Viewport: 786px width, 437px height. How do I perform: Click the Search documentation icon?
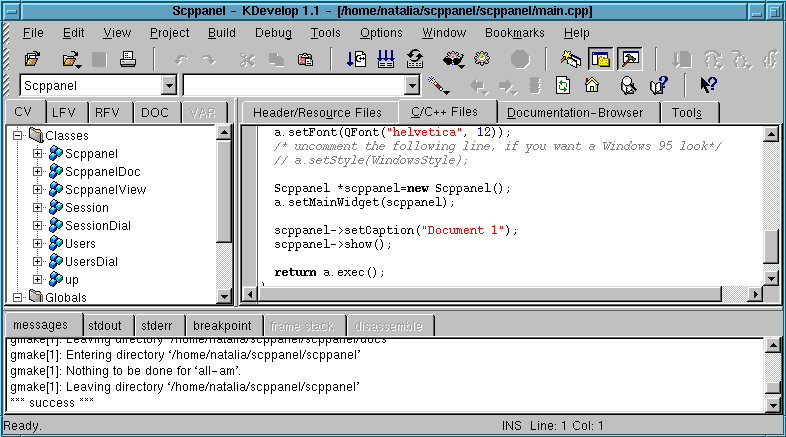click(628, 86)
